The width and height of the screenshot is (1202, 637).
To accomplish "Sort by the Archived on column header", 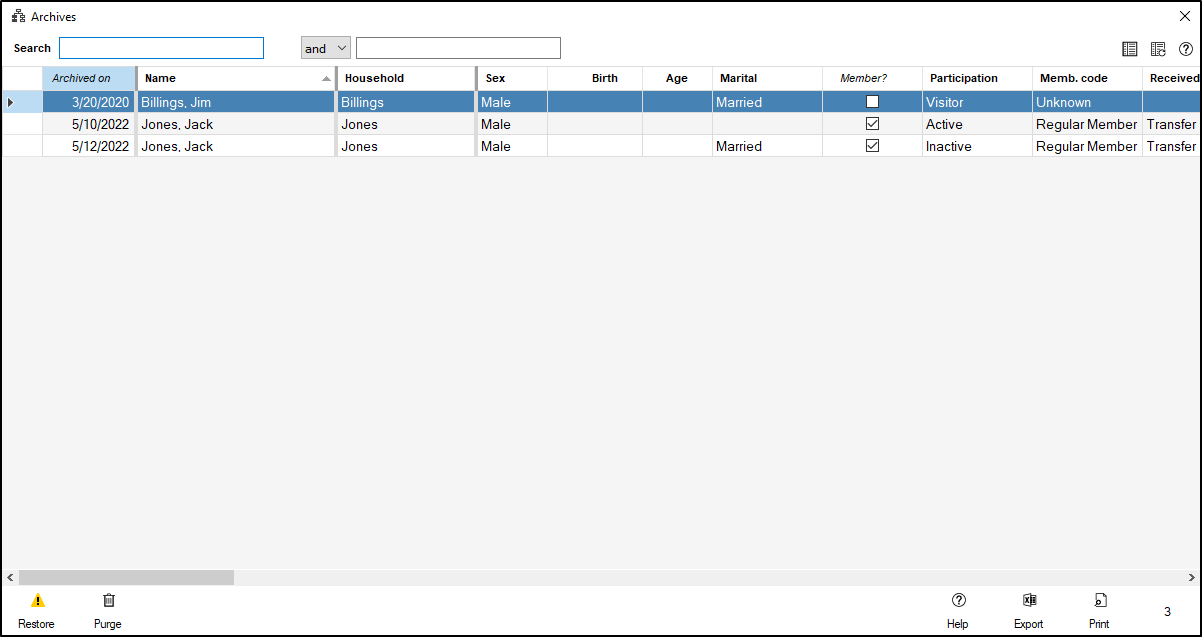I will coord(88,78).
